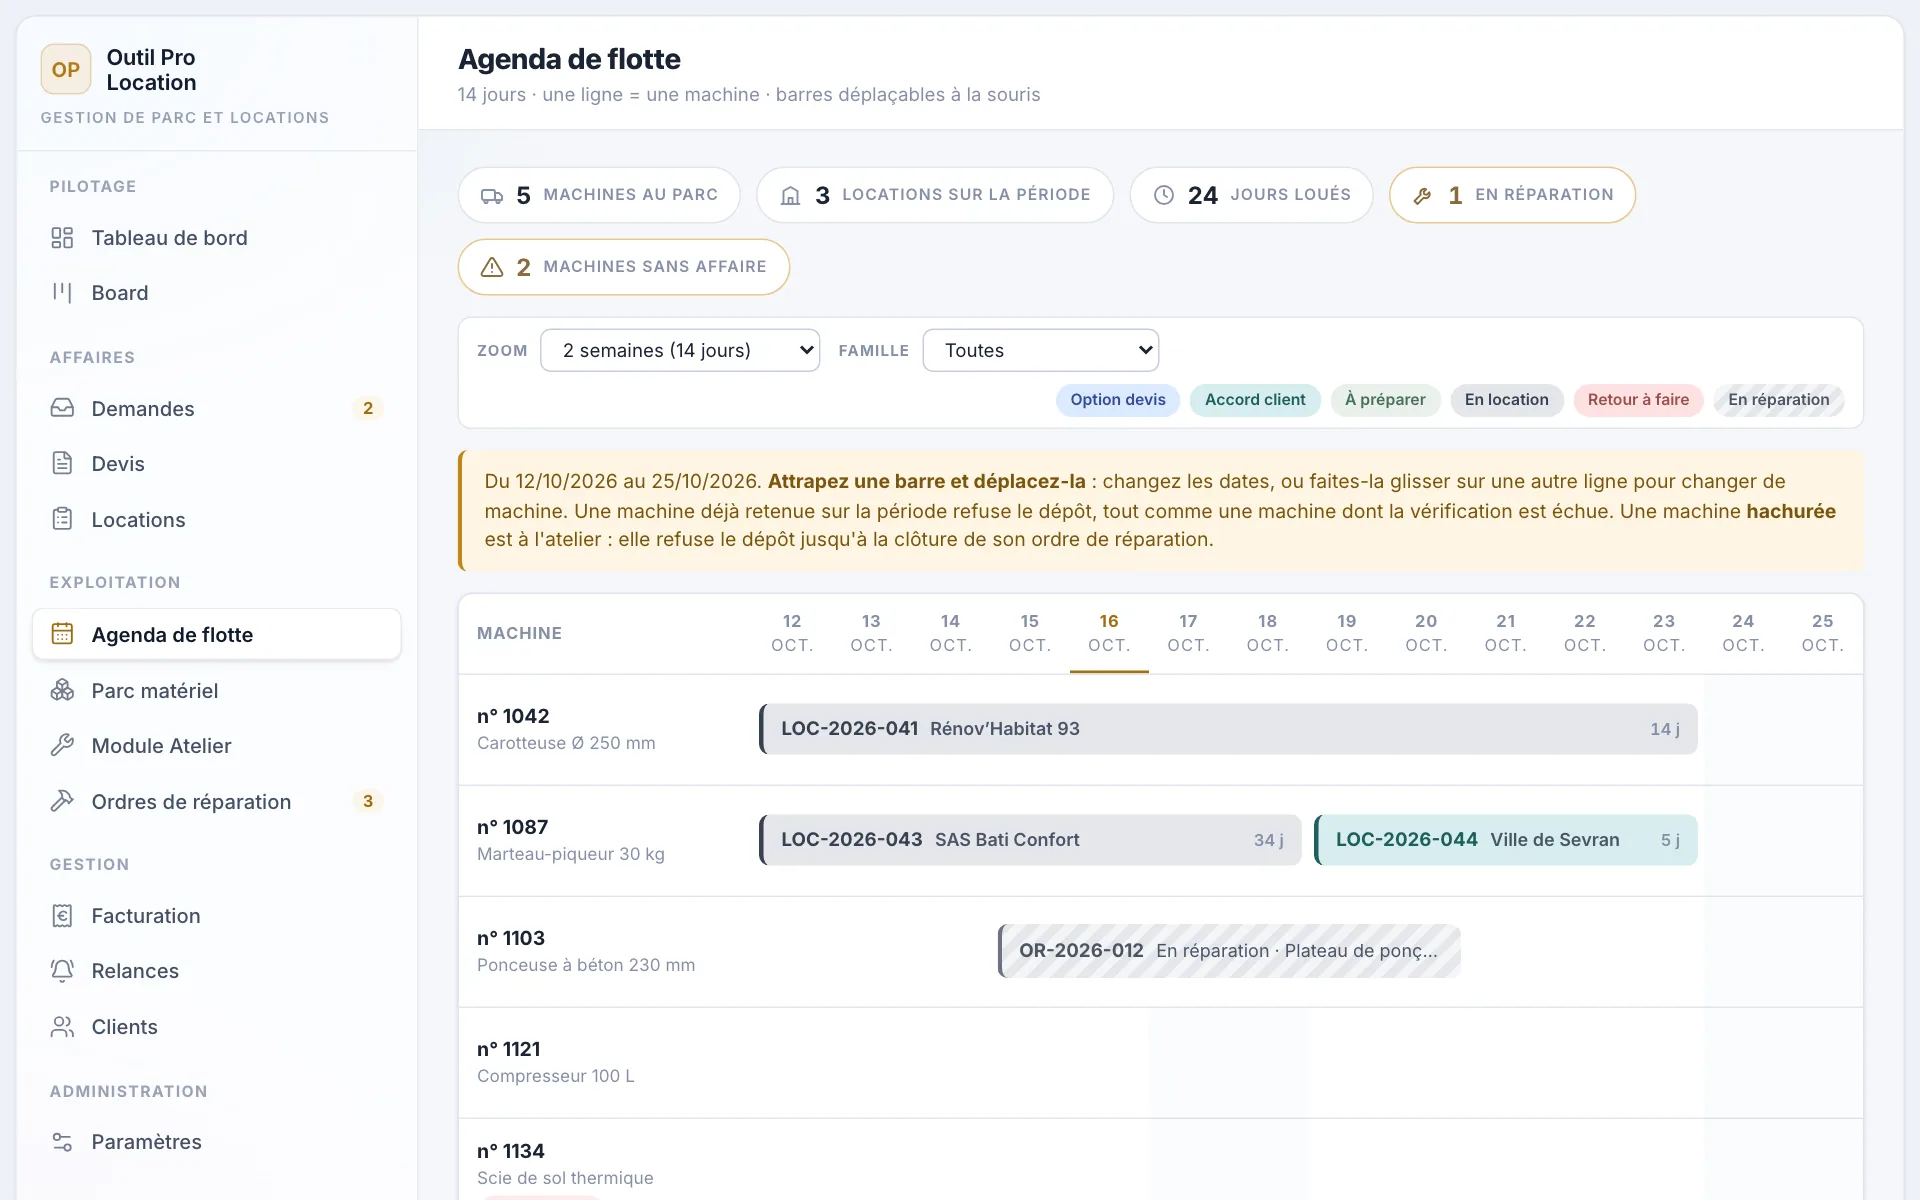Click the Demandes badge showing 2

(x=368, y=408)
